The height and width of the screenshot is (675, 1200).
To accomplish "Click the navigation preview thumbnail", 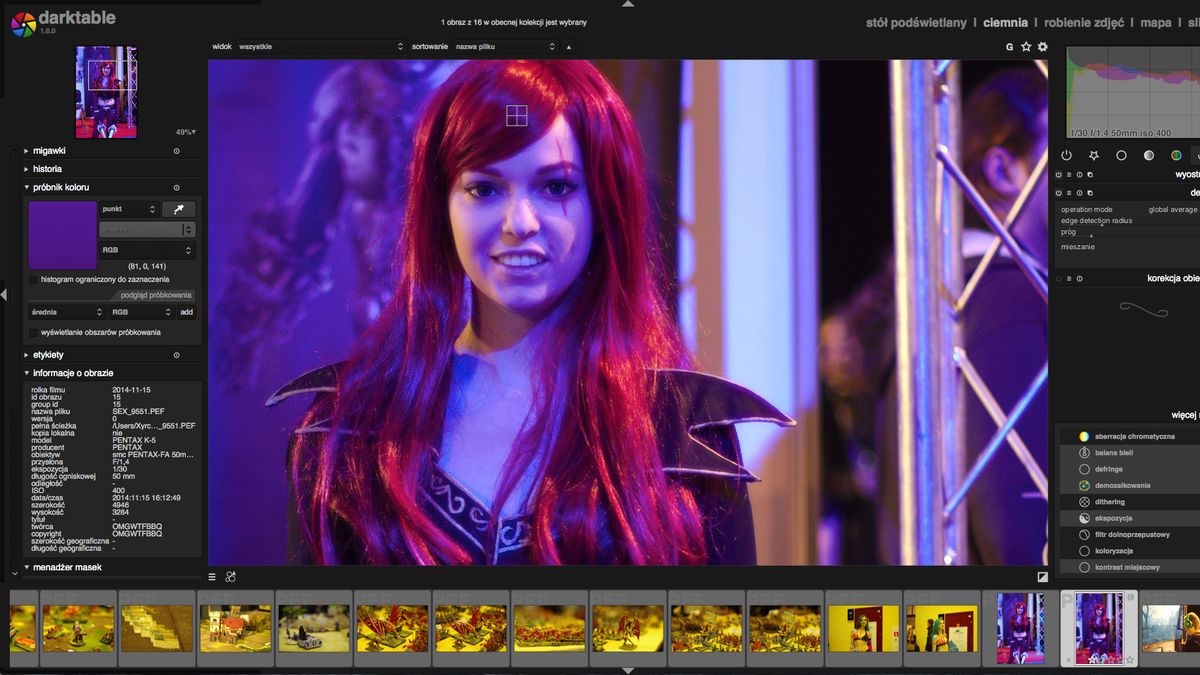I will [106, 92].
